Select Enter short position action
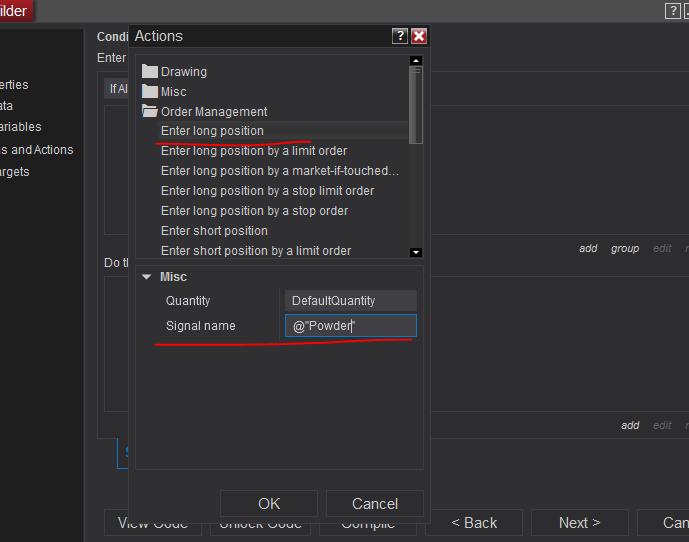This screenshot has height=542, width=689. tap(214, 231)
